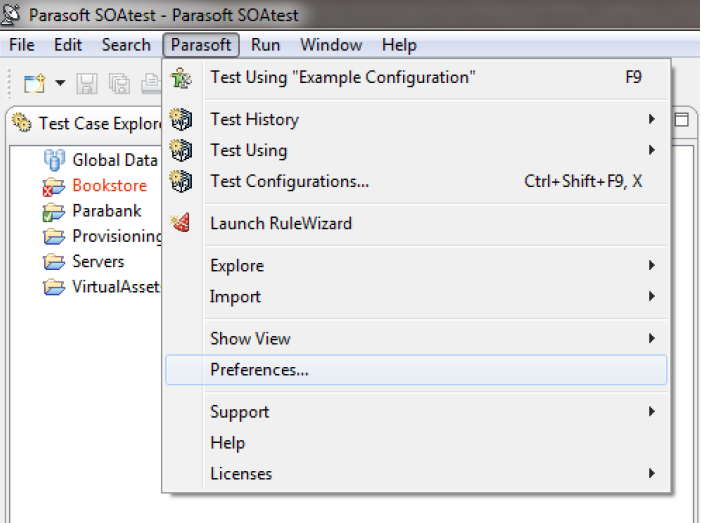Open the Edit menu

click(x=68, y=45)
